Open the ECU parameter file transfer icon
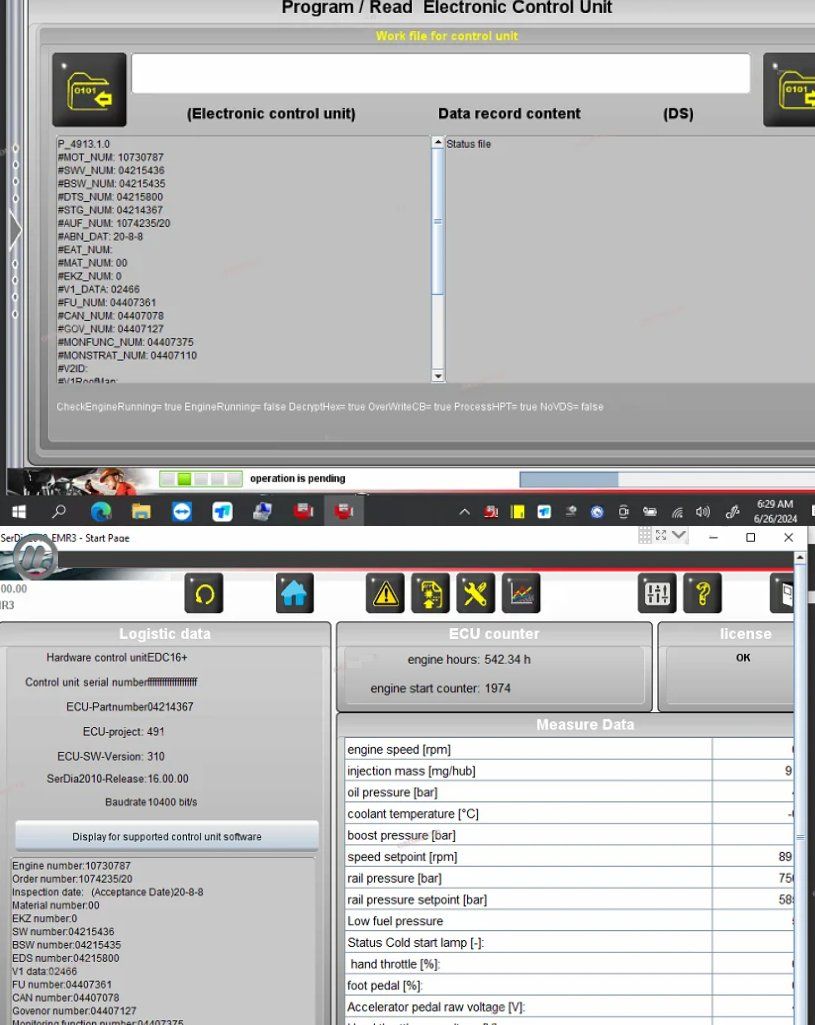Screen dimensions: 815x1025 coord(431,594)
